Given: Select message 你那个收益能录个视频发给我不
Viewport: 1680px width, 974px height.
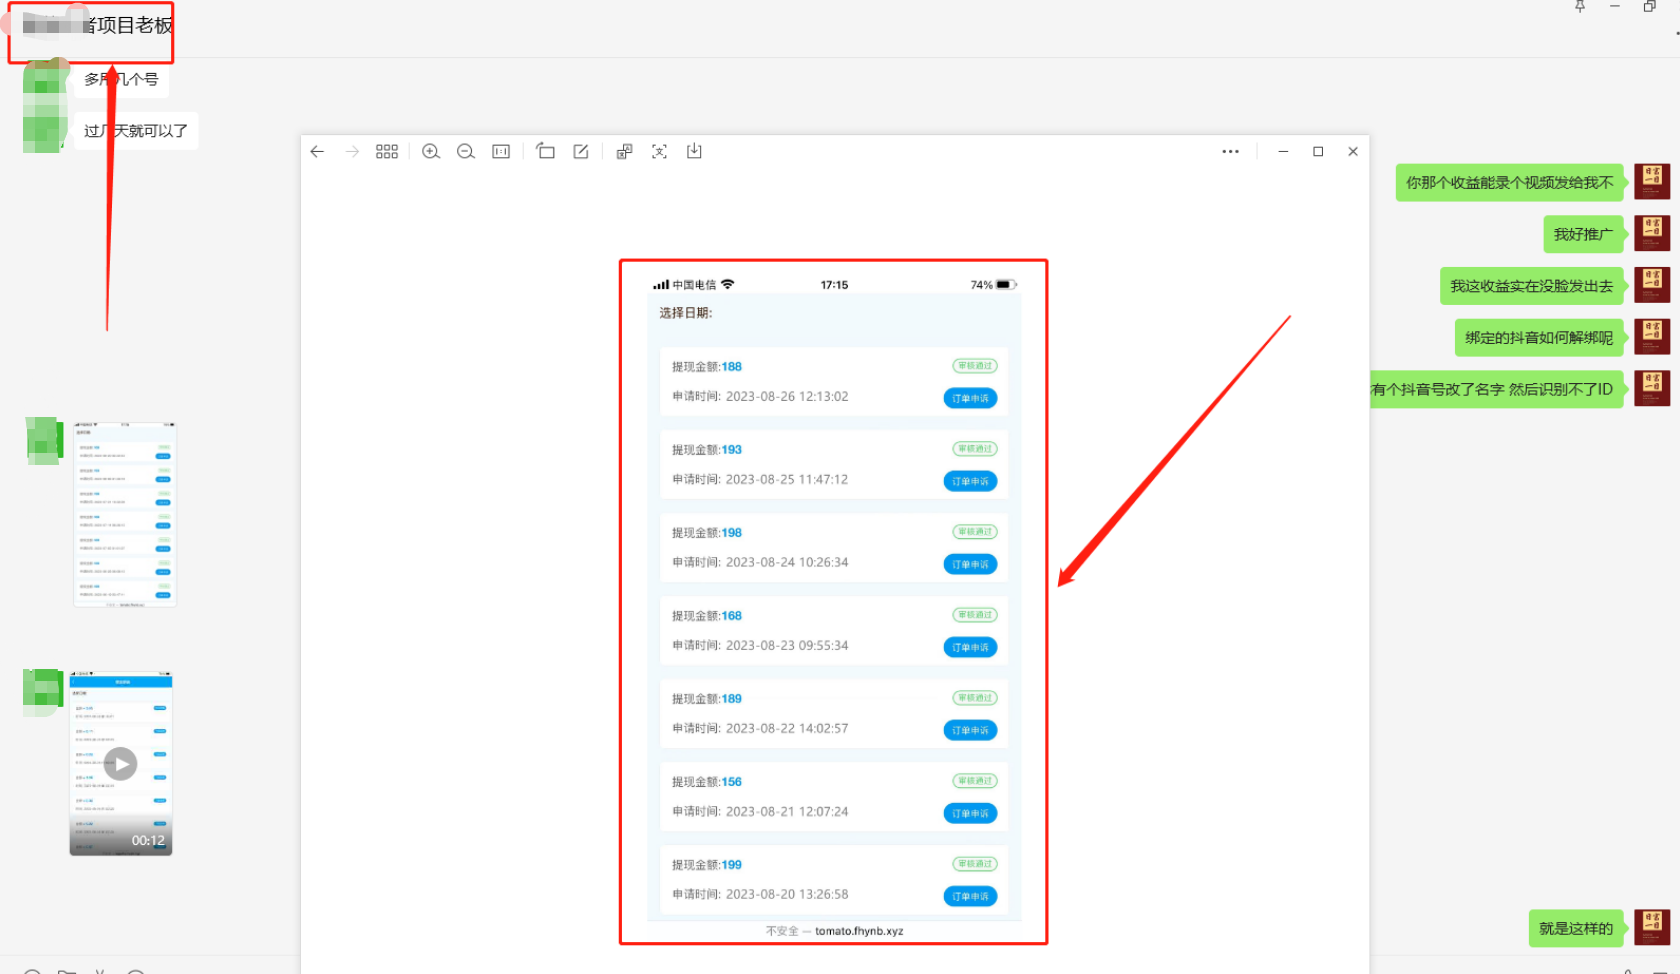Looking at the screenshot, I should [1509, 182].
